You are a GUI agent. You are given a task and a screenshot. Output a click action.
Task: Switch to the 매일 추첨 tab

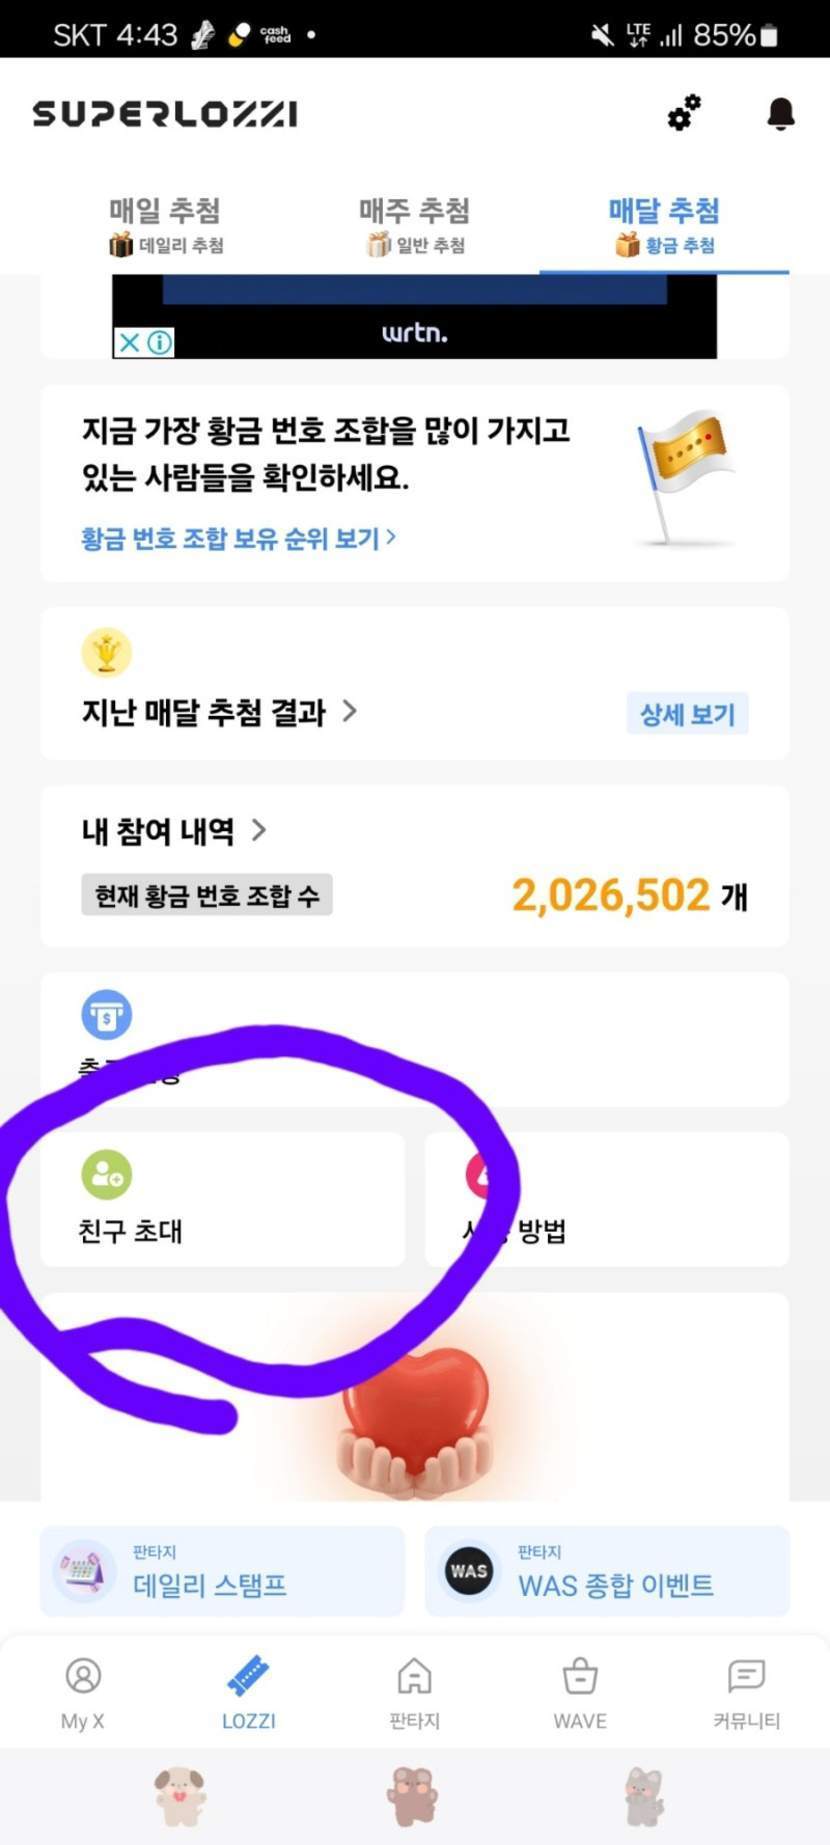click(165, 225)
